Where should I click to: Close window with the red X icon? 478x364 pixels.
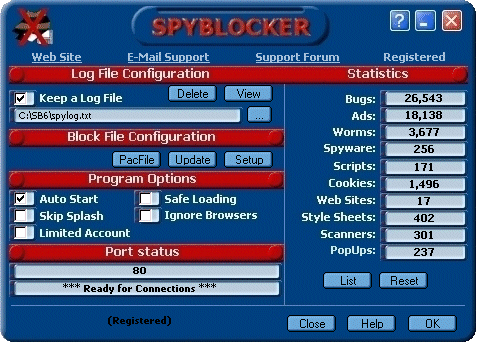point(452,21)
